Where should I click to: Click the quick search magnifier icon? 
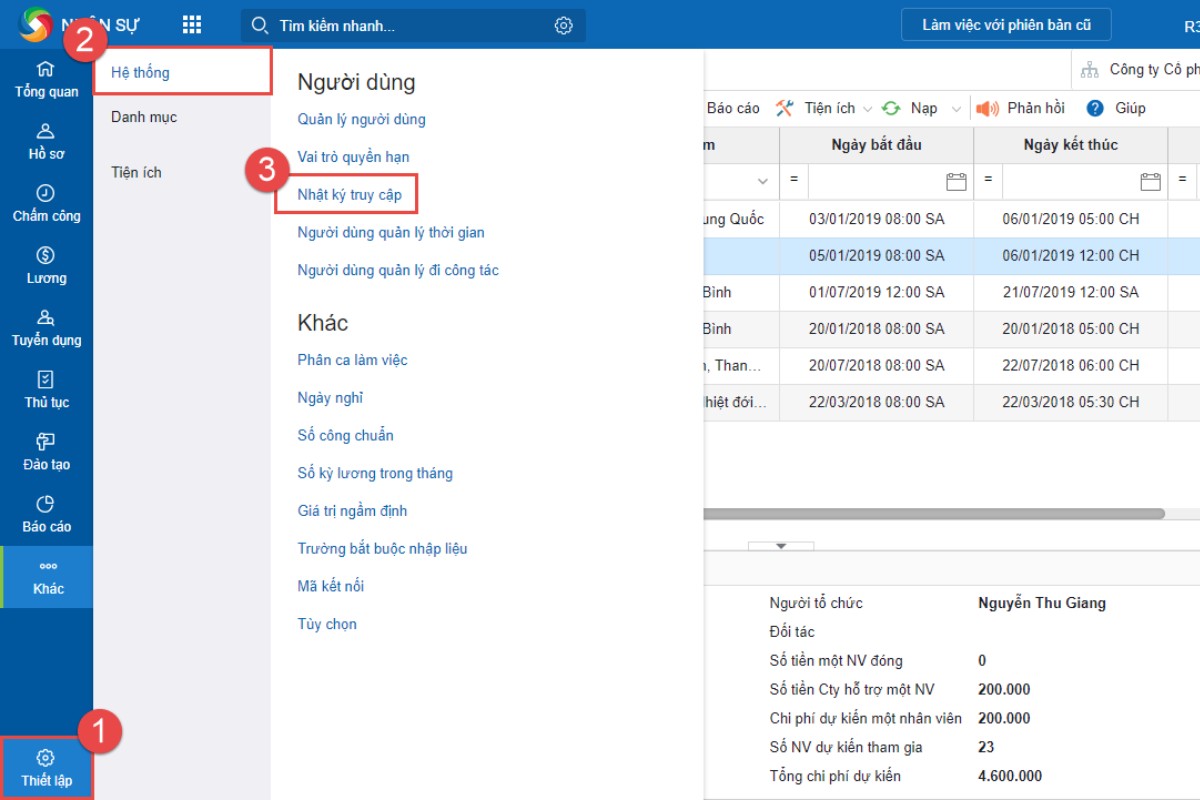tap(259, 26)
